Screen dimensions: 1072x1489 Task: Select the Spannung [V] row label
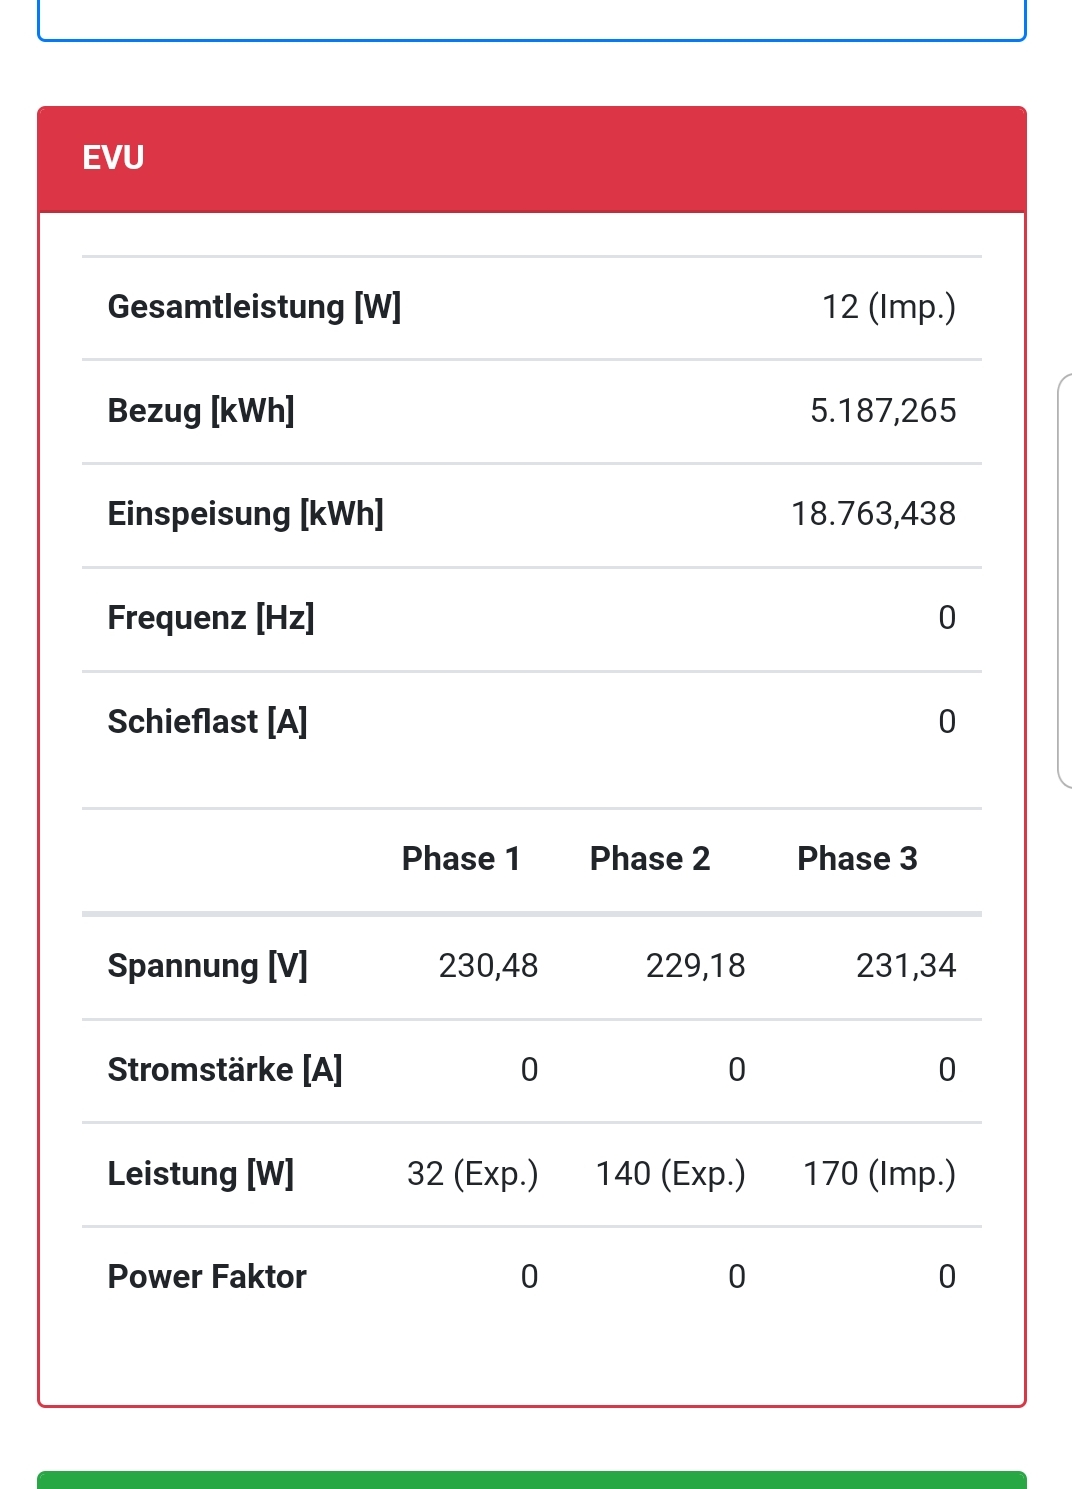207,966
